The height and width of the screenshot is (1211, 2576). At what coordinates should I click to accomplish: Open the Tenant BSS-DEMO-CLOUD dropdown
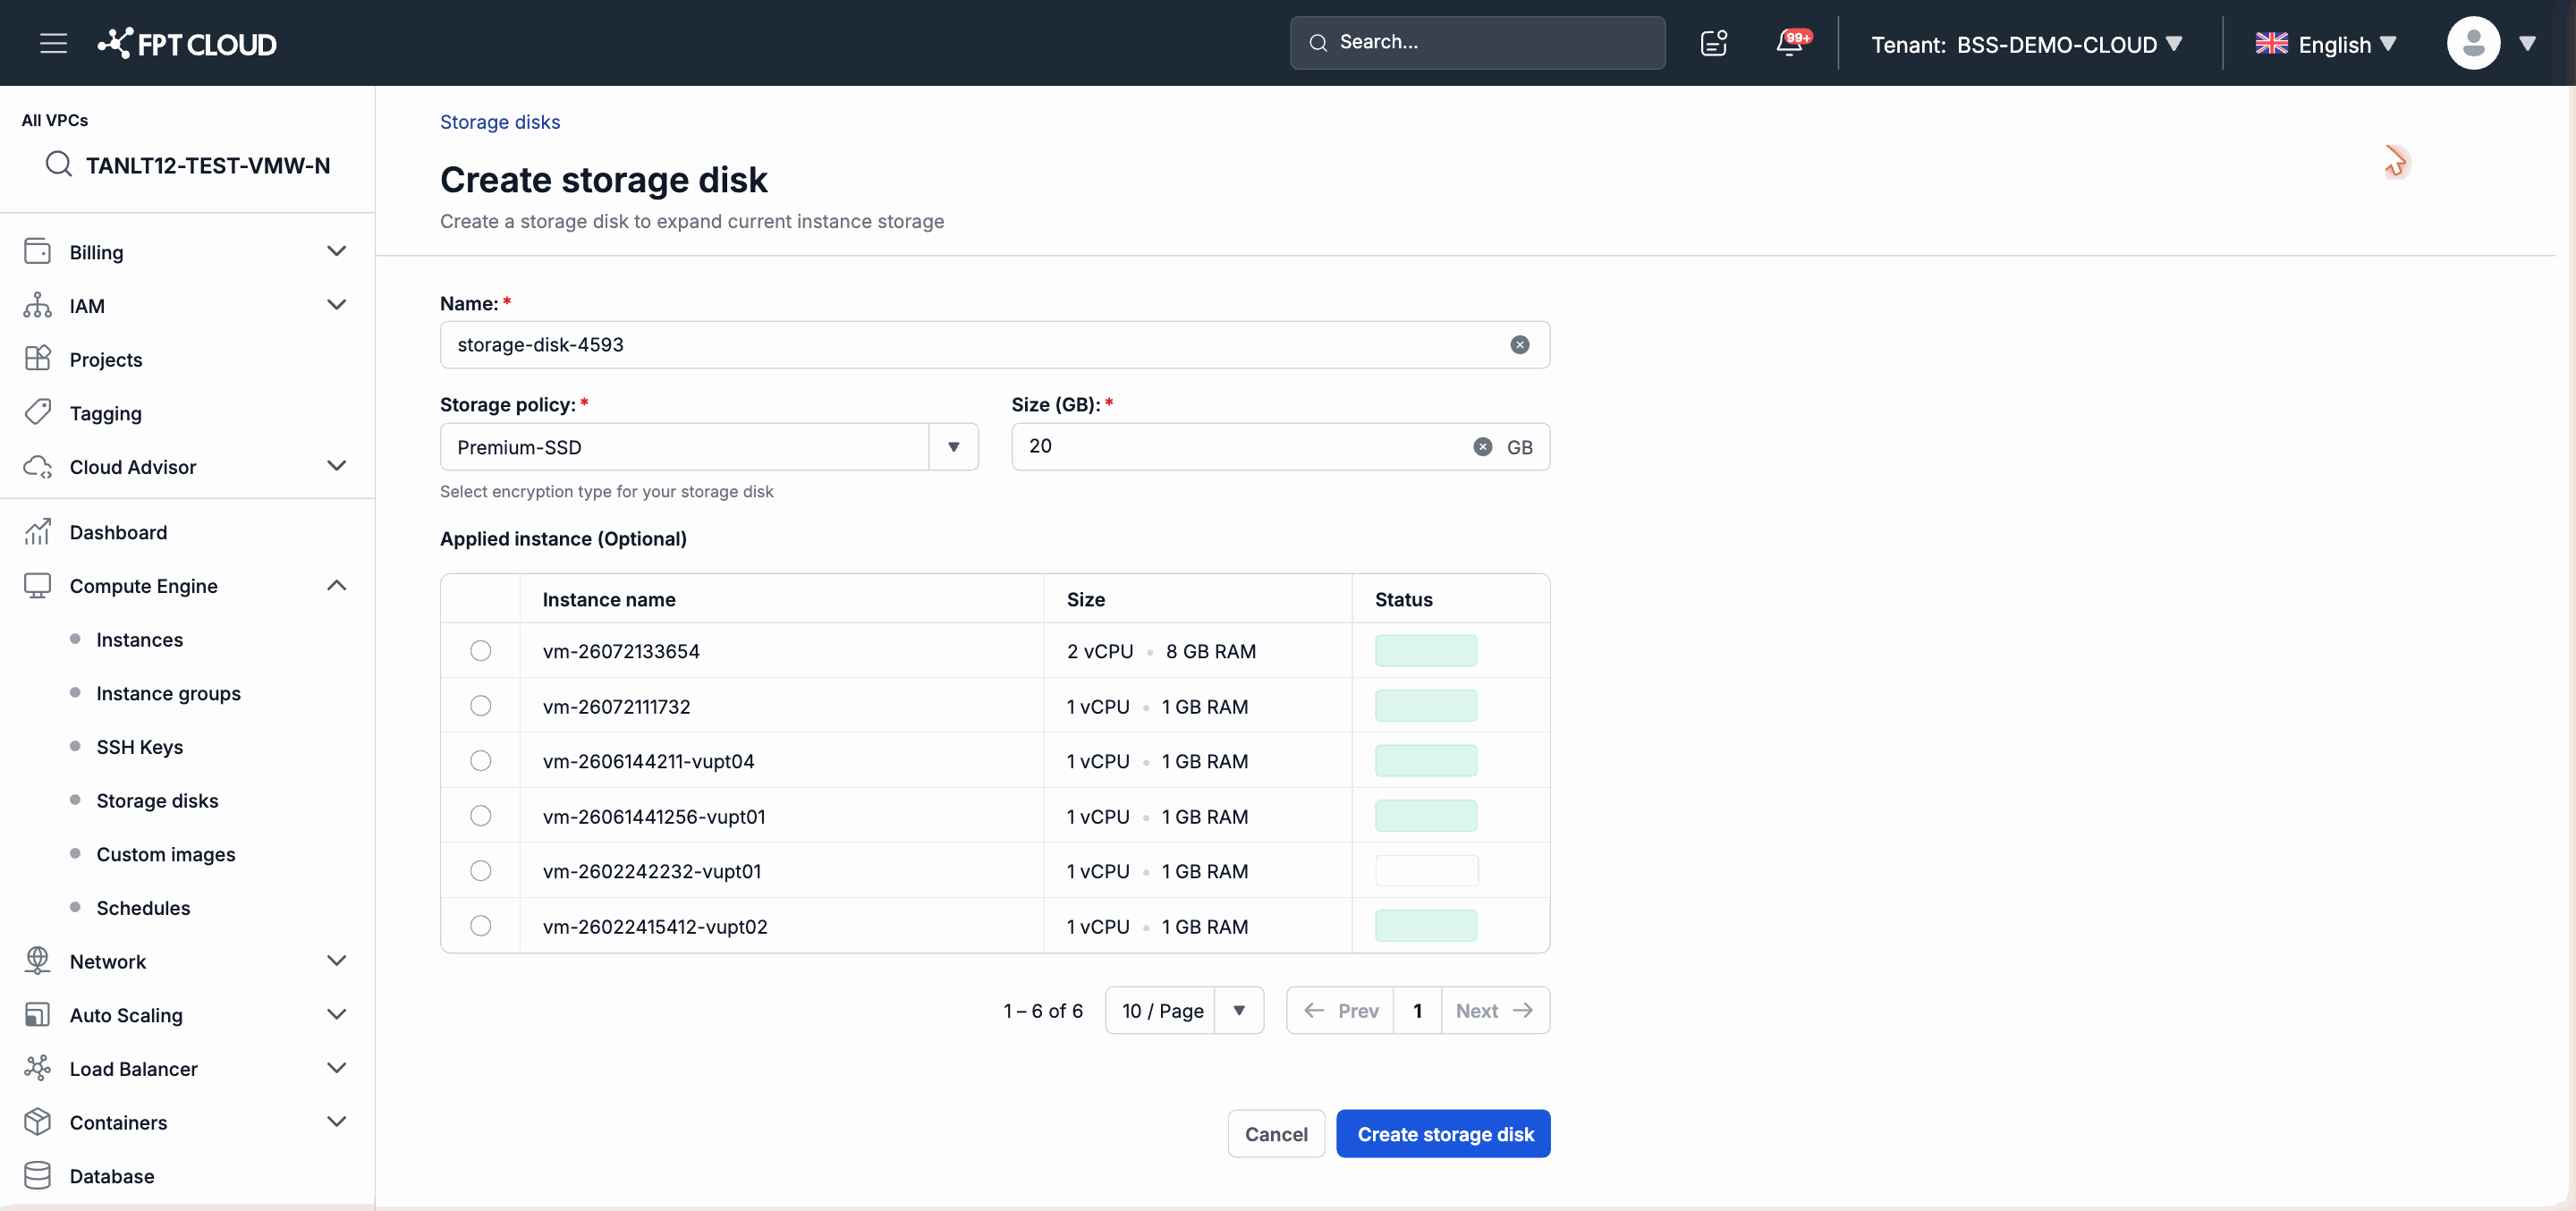[x=2027, y=44]
